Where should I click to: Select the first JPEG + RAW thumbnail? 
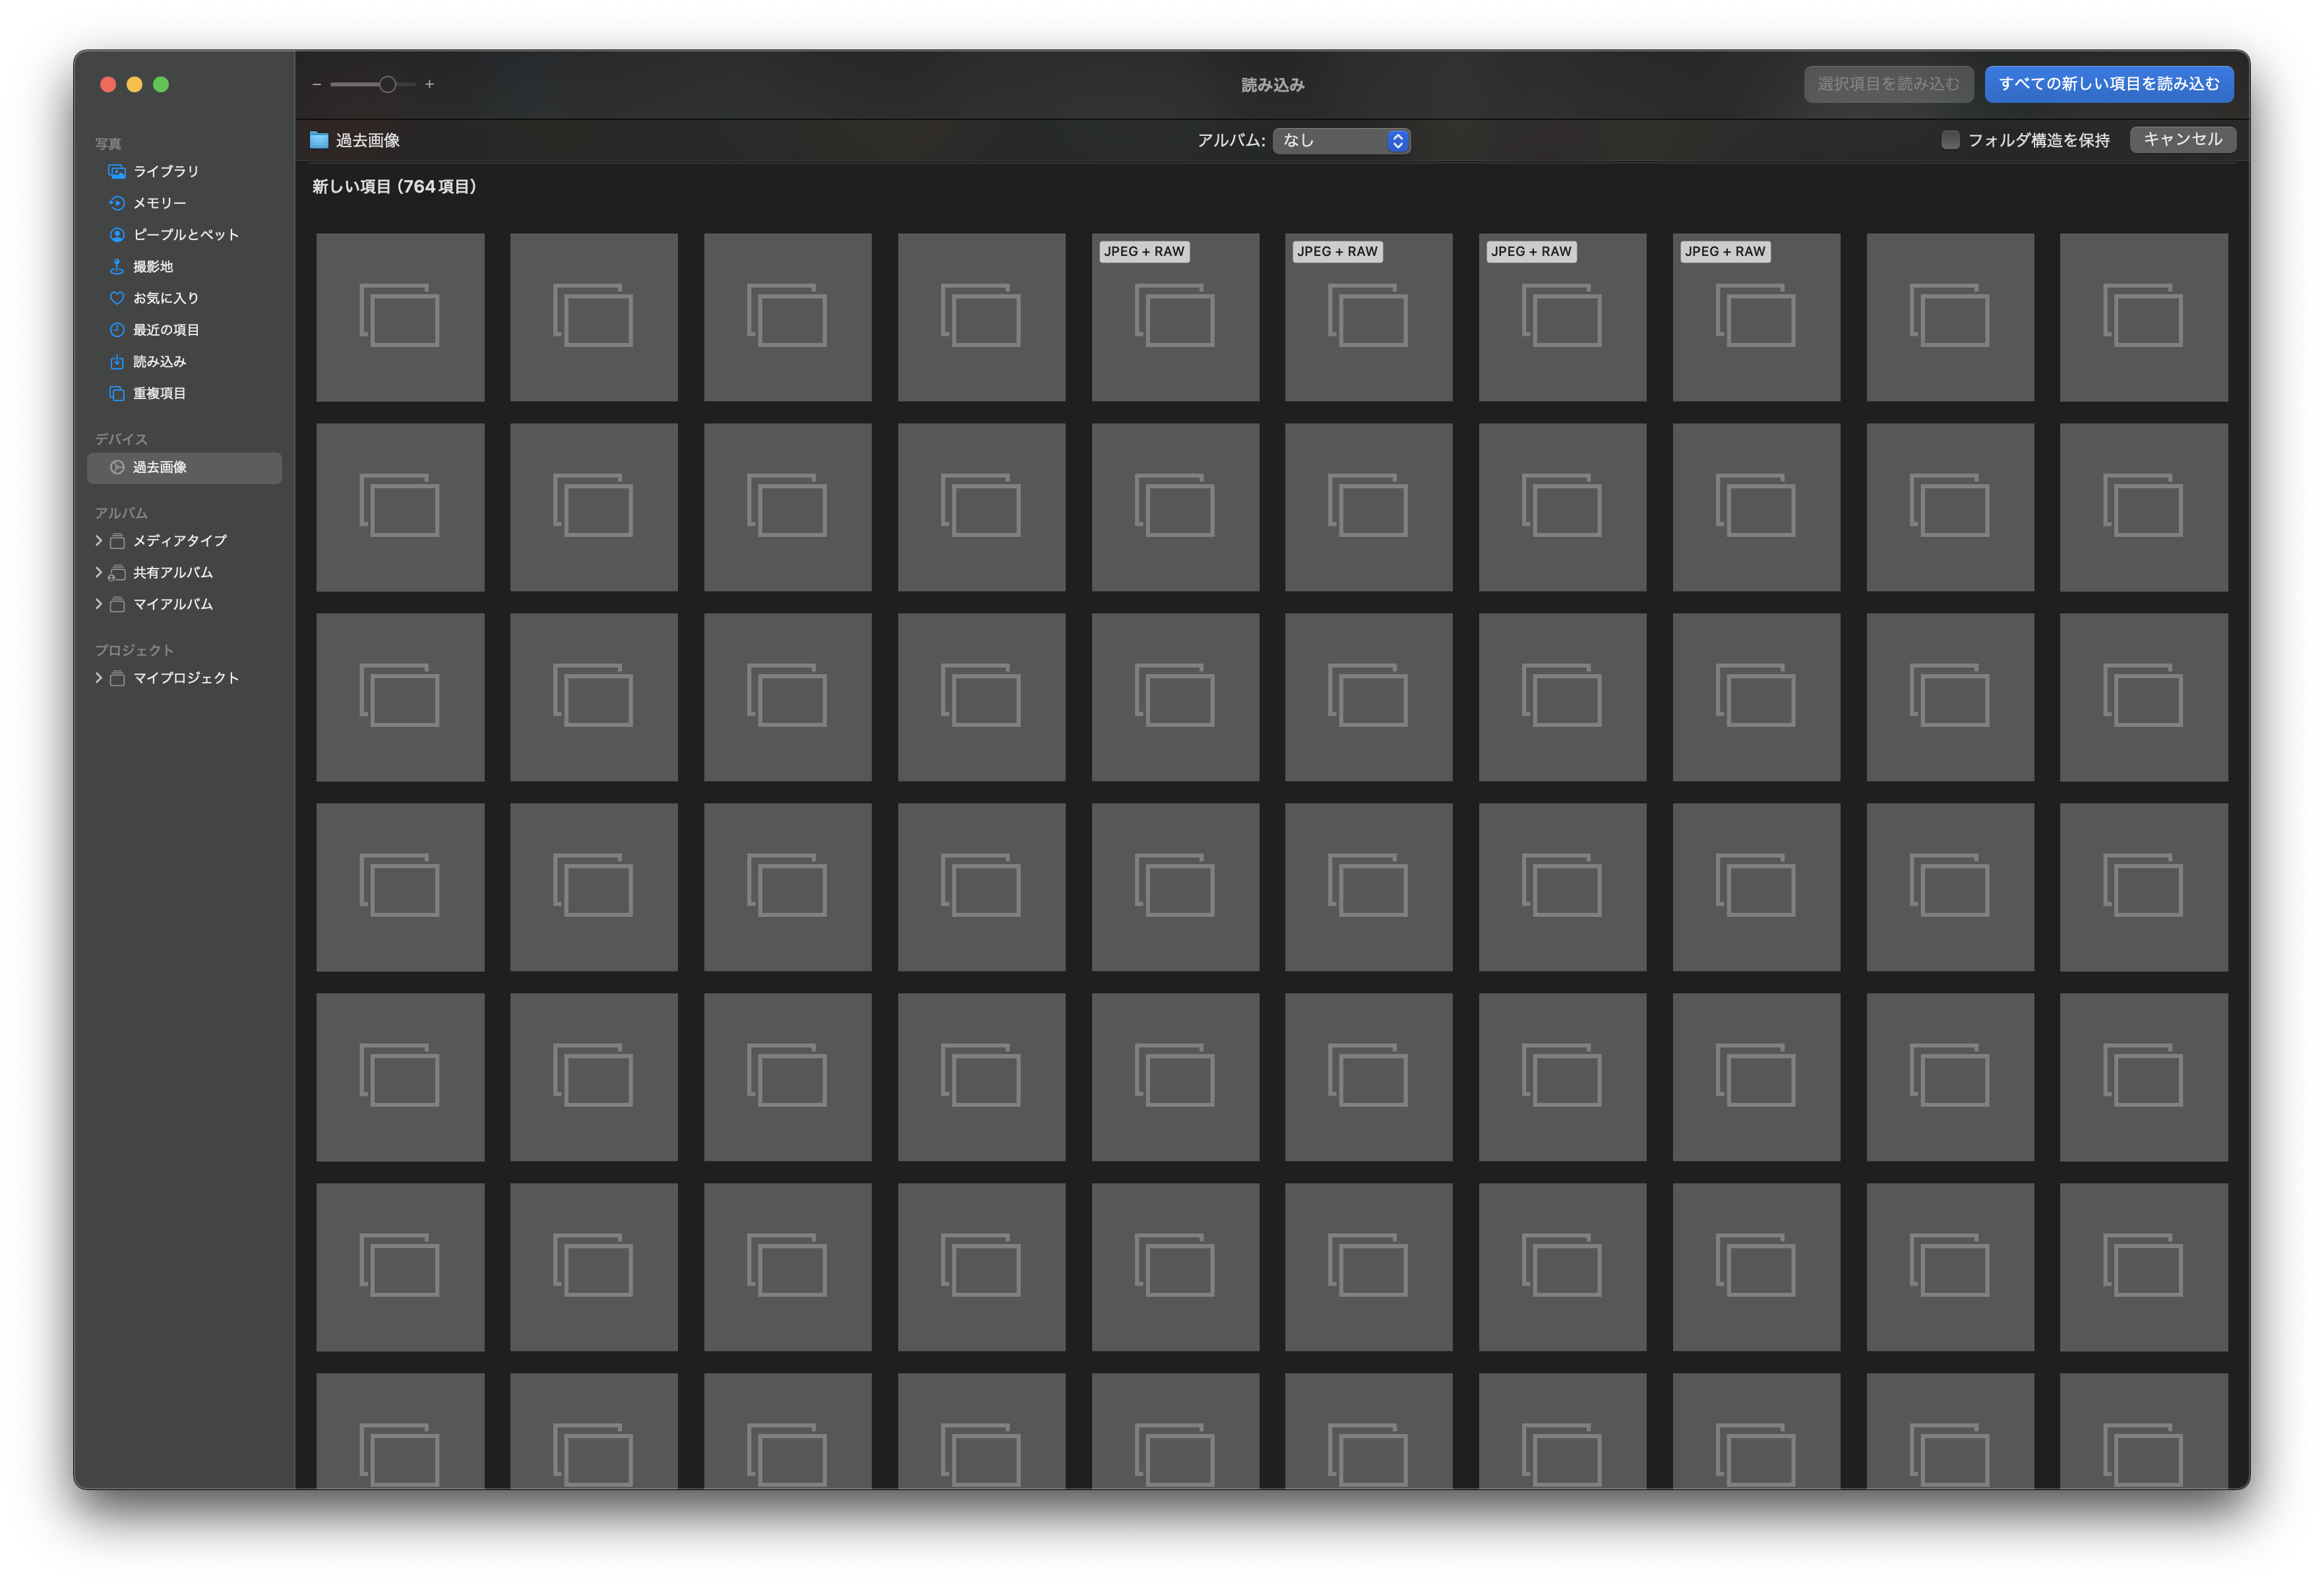[x=1175, y=317]
